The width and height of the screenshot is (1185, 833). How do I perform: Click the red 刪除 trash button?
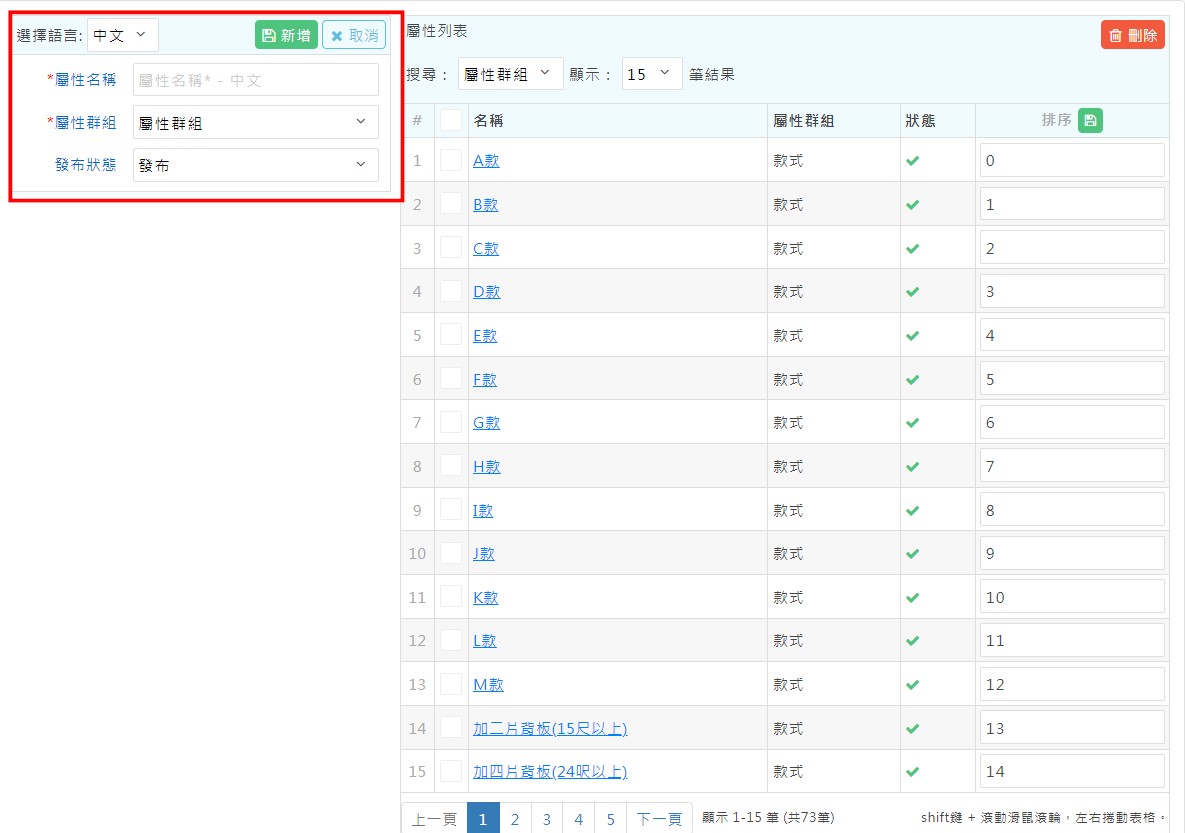tap(1132, 35)
